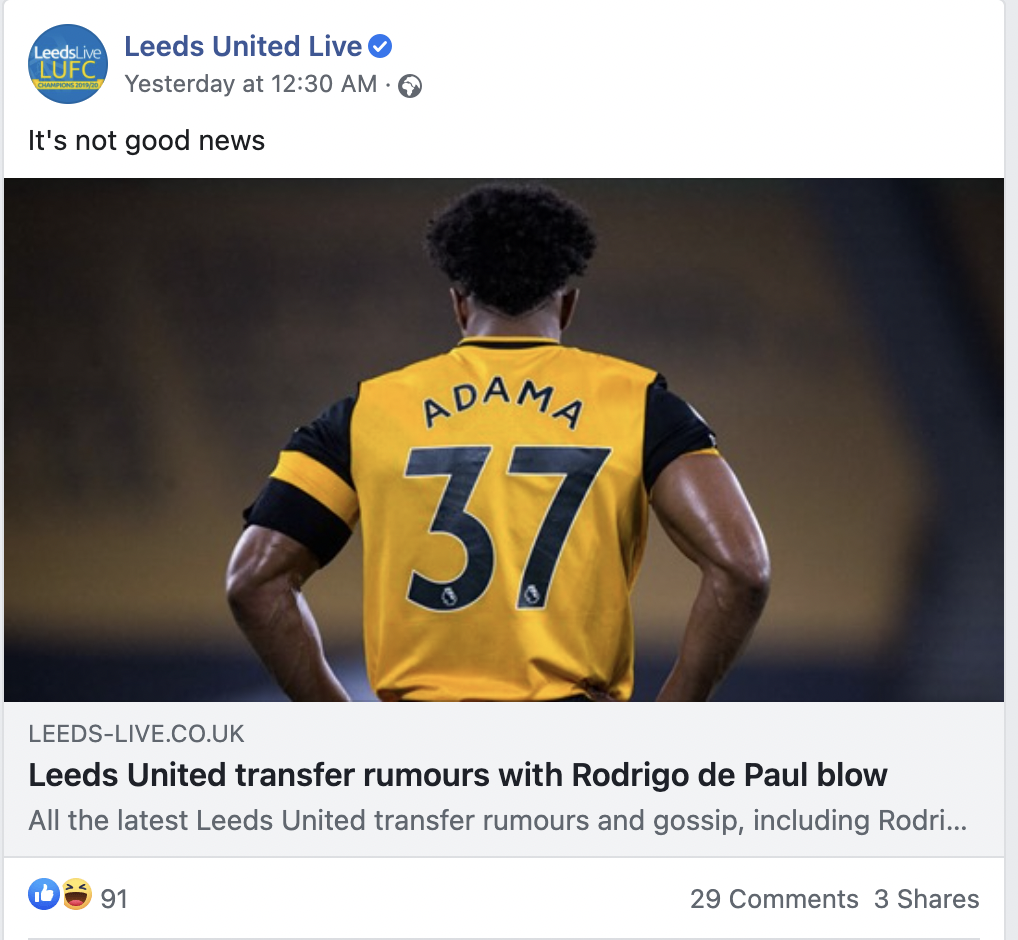This screenshot has width=1018, height=940.
Task: Click the Leeds United Live profile picture
Action: pos(68,64)
